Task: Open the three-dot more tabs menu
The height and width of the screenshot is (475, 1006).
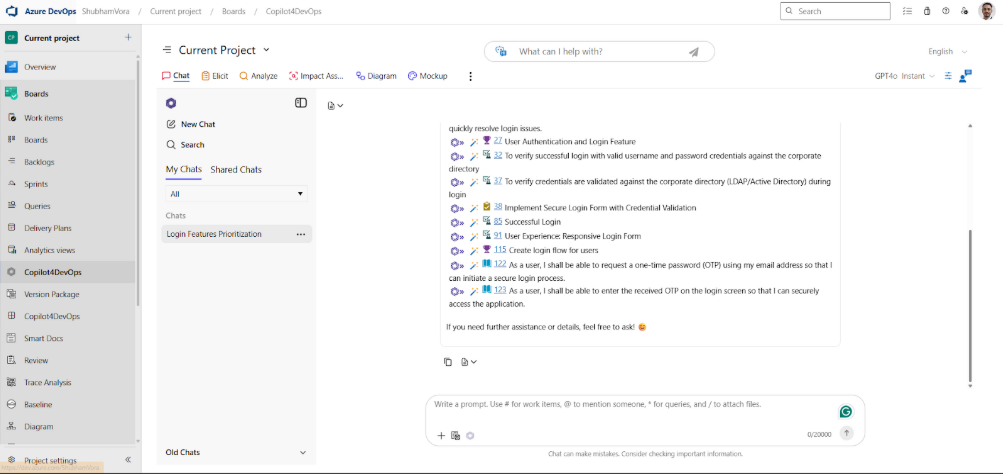Action: click(x=470, y=76)
